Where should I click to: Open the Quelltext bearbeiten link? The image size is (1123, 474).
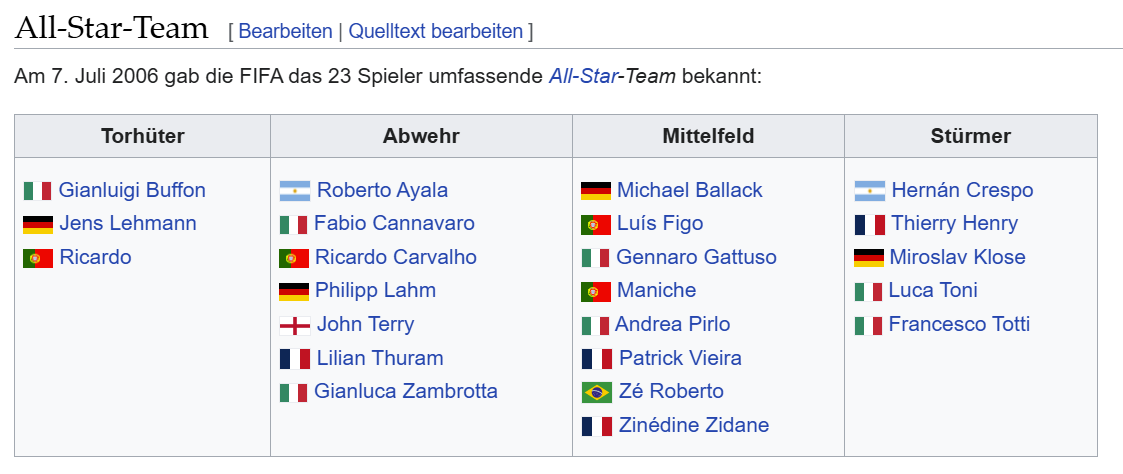pyautogui.click(x=435, y=32)
